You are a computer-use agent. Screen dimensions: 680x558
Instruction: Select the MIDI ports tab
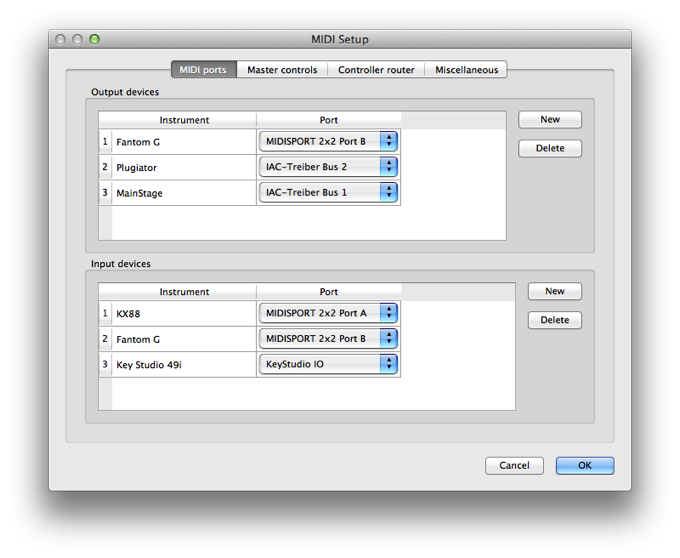(203, 70)
